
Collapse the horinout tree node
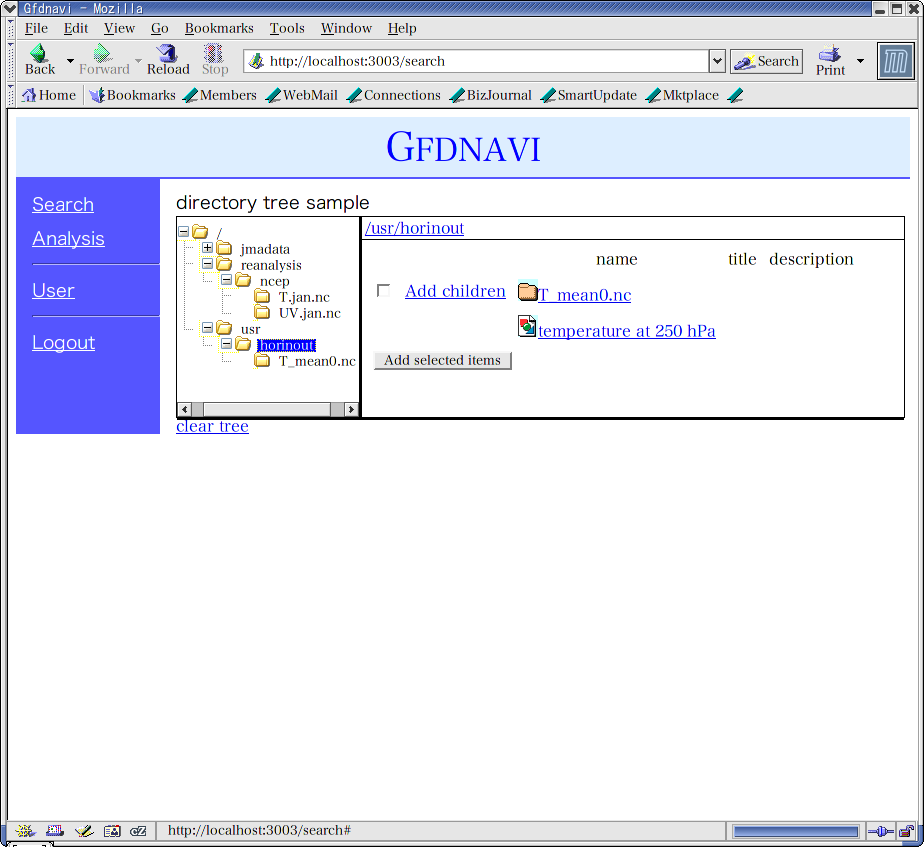[226, 344]
